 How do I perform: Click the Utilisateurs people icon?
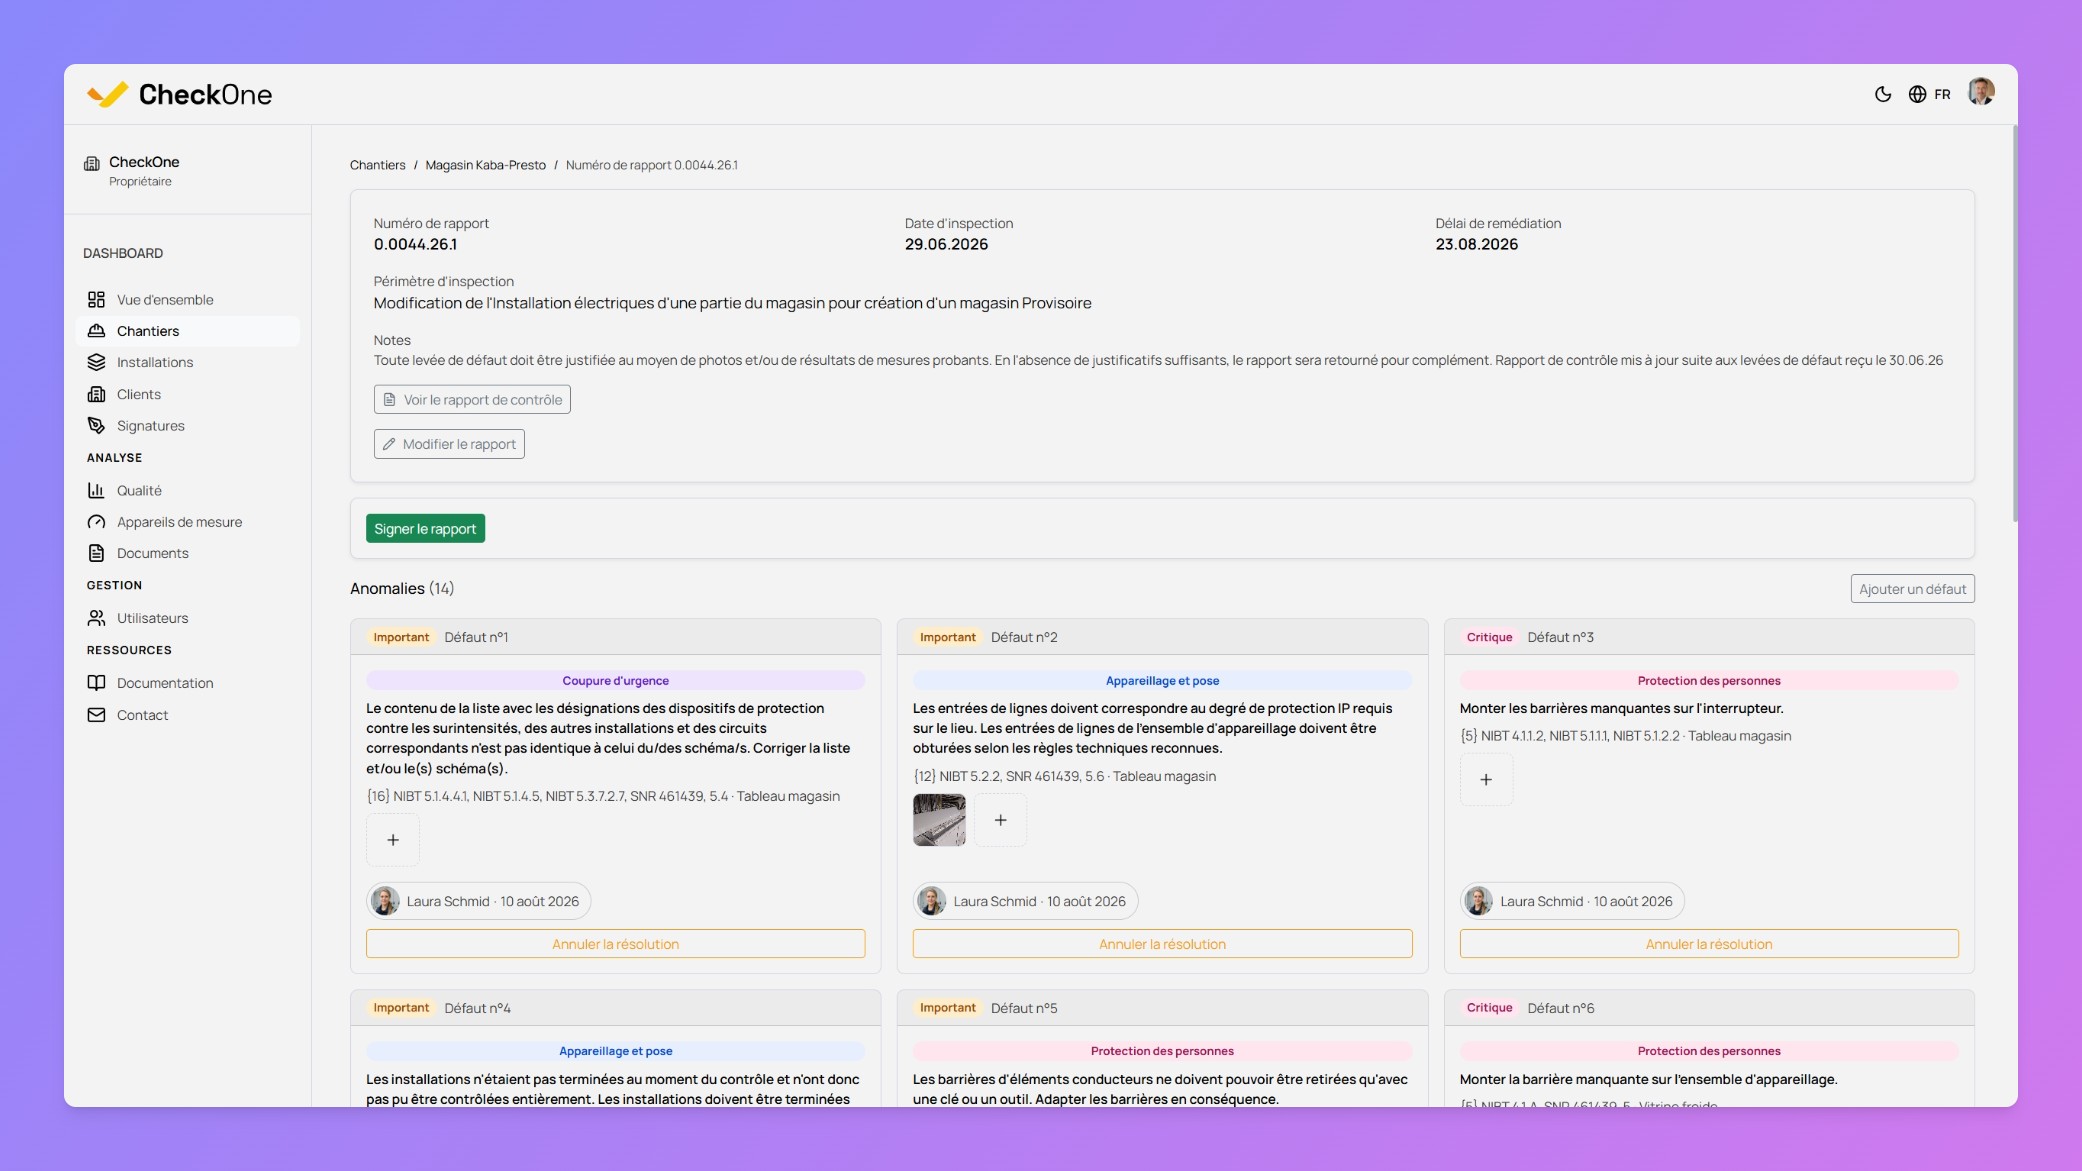click(96, 618)
